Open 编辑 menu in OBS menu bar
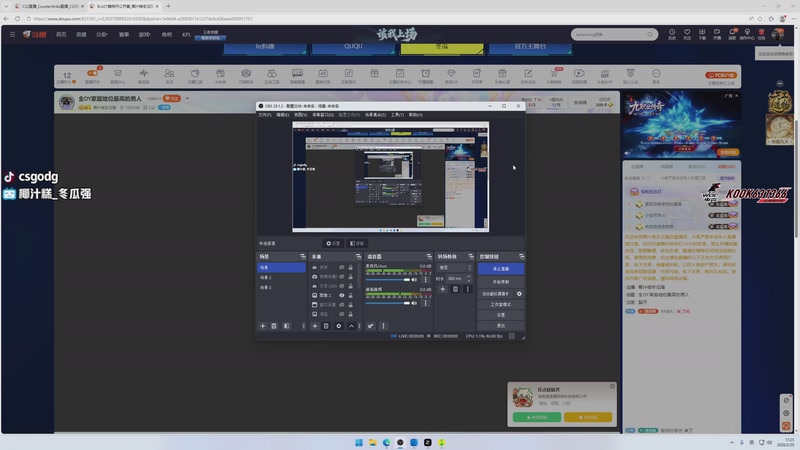The image size is (800, 450). point(282,115)
